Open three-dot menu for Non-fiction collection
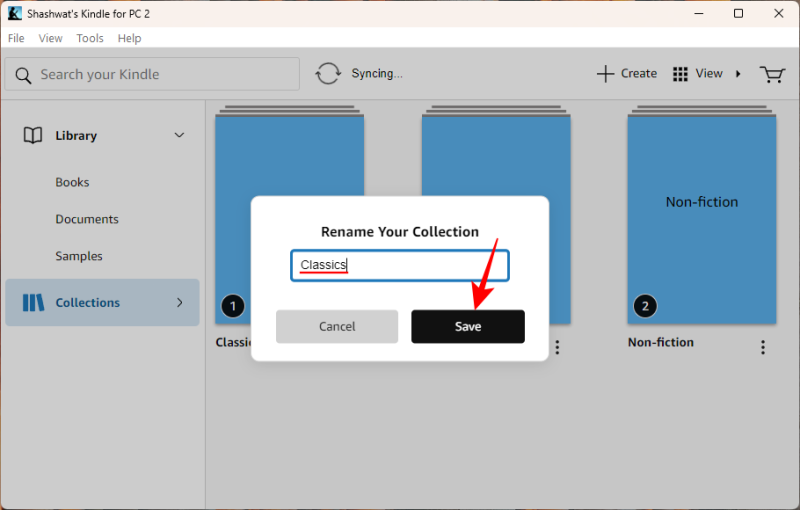 tap(763, 347)
